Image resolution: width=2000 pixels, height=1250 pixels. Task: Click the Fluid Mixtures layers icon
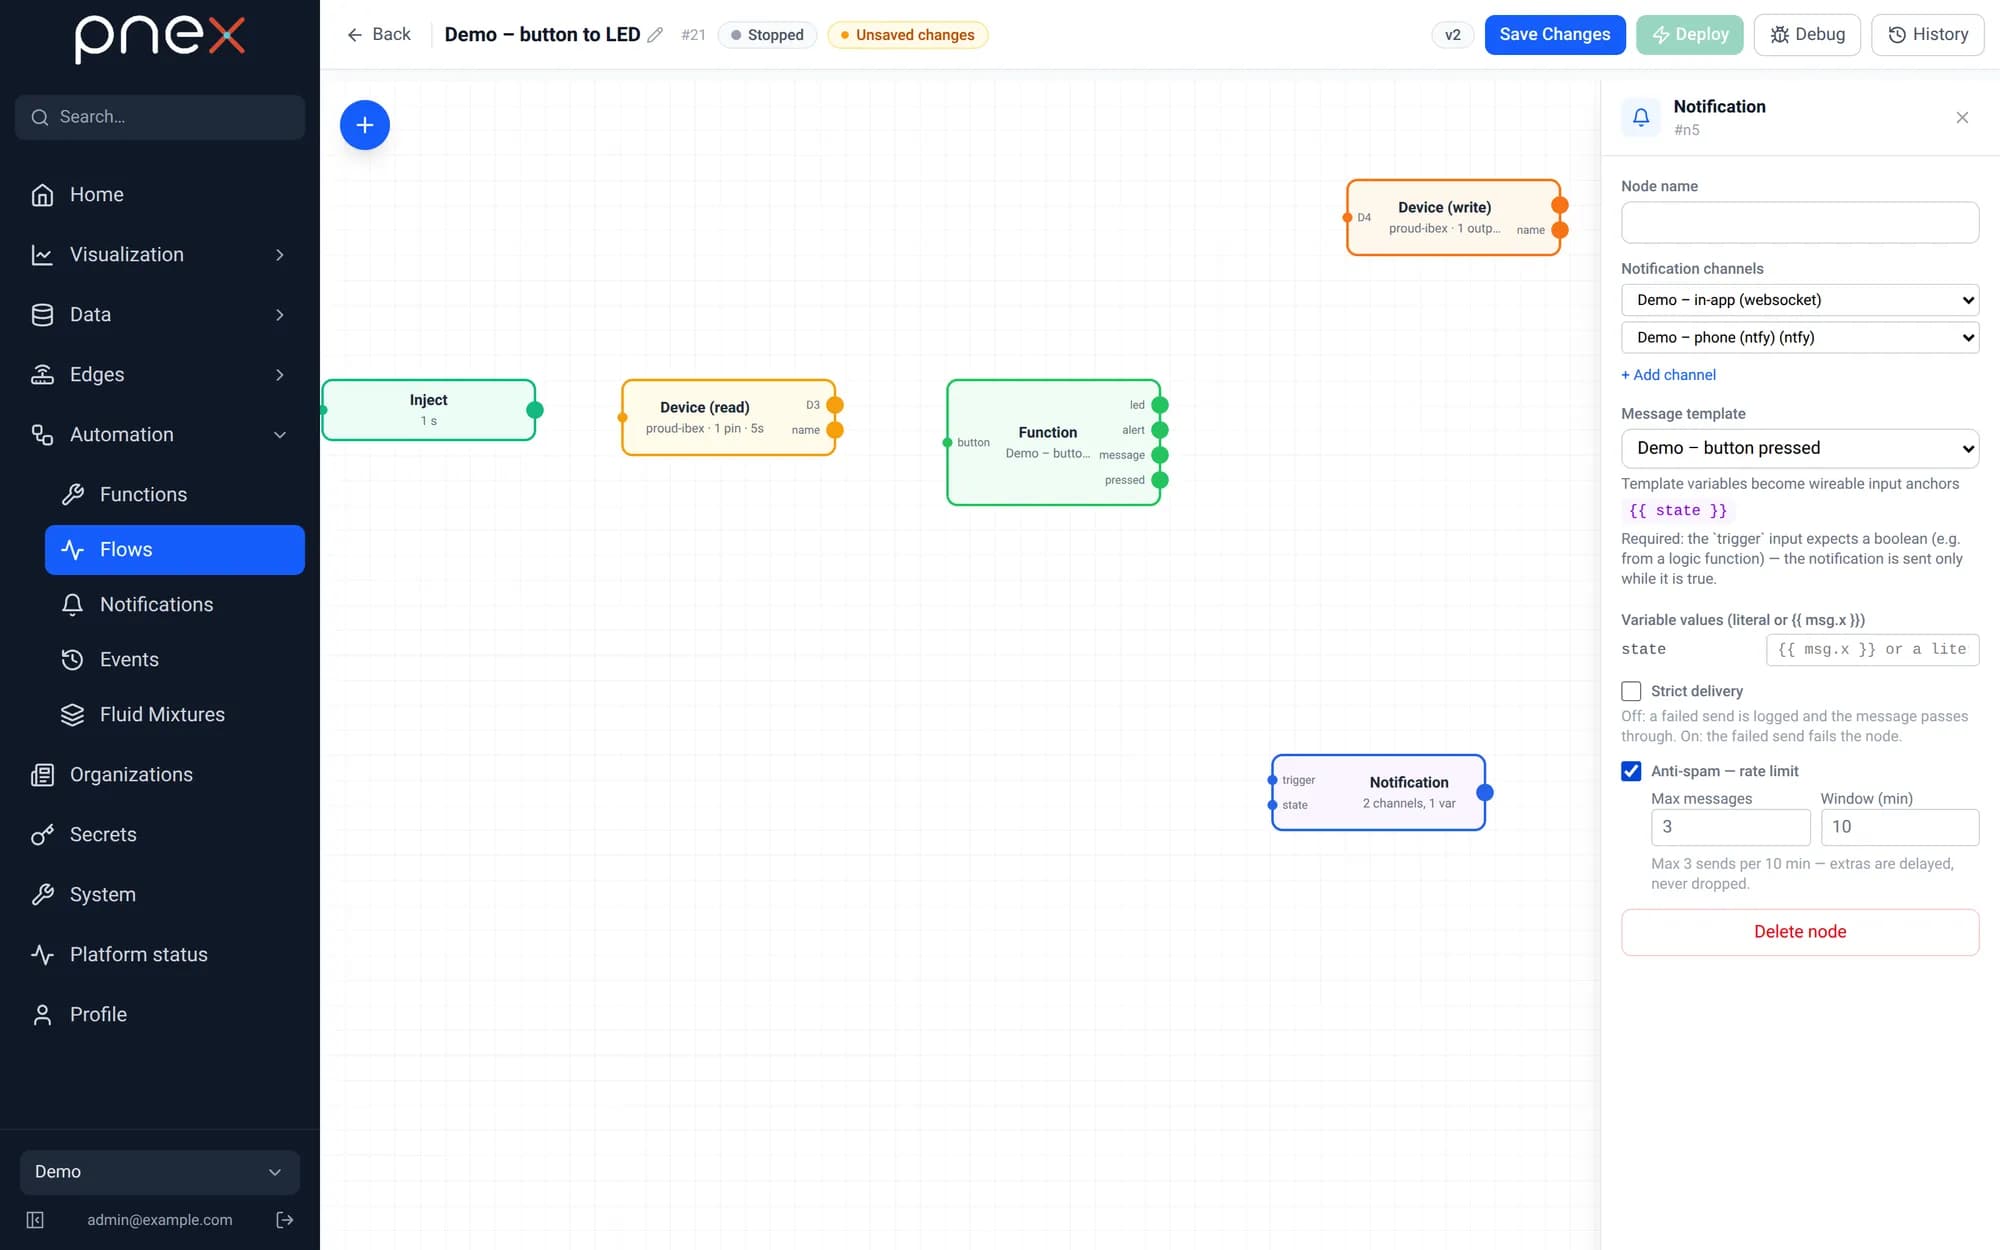(x=72, y=715)
